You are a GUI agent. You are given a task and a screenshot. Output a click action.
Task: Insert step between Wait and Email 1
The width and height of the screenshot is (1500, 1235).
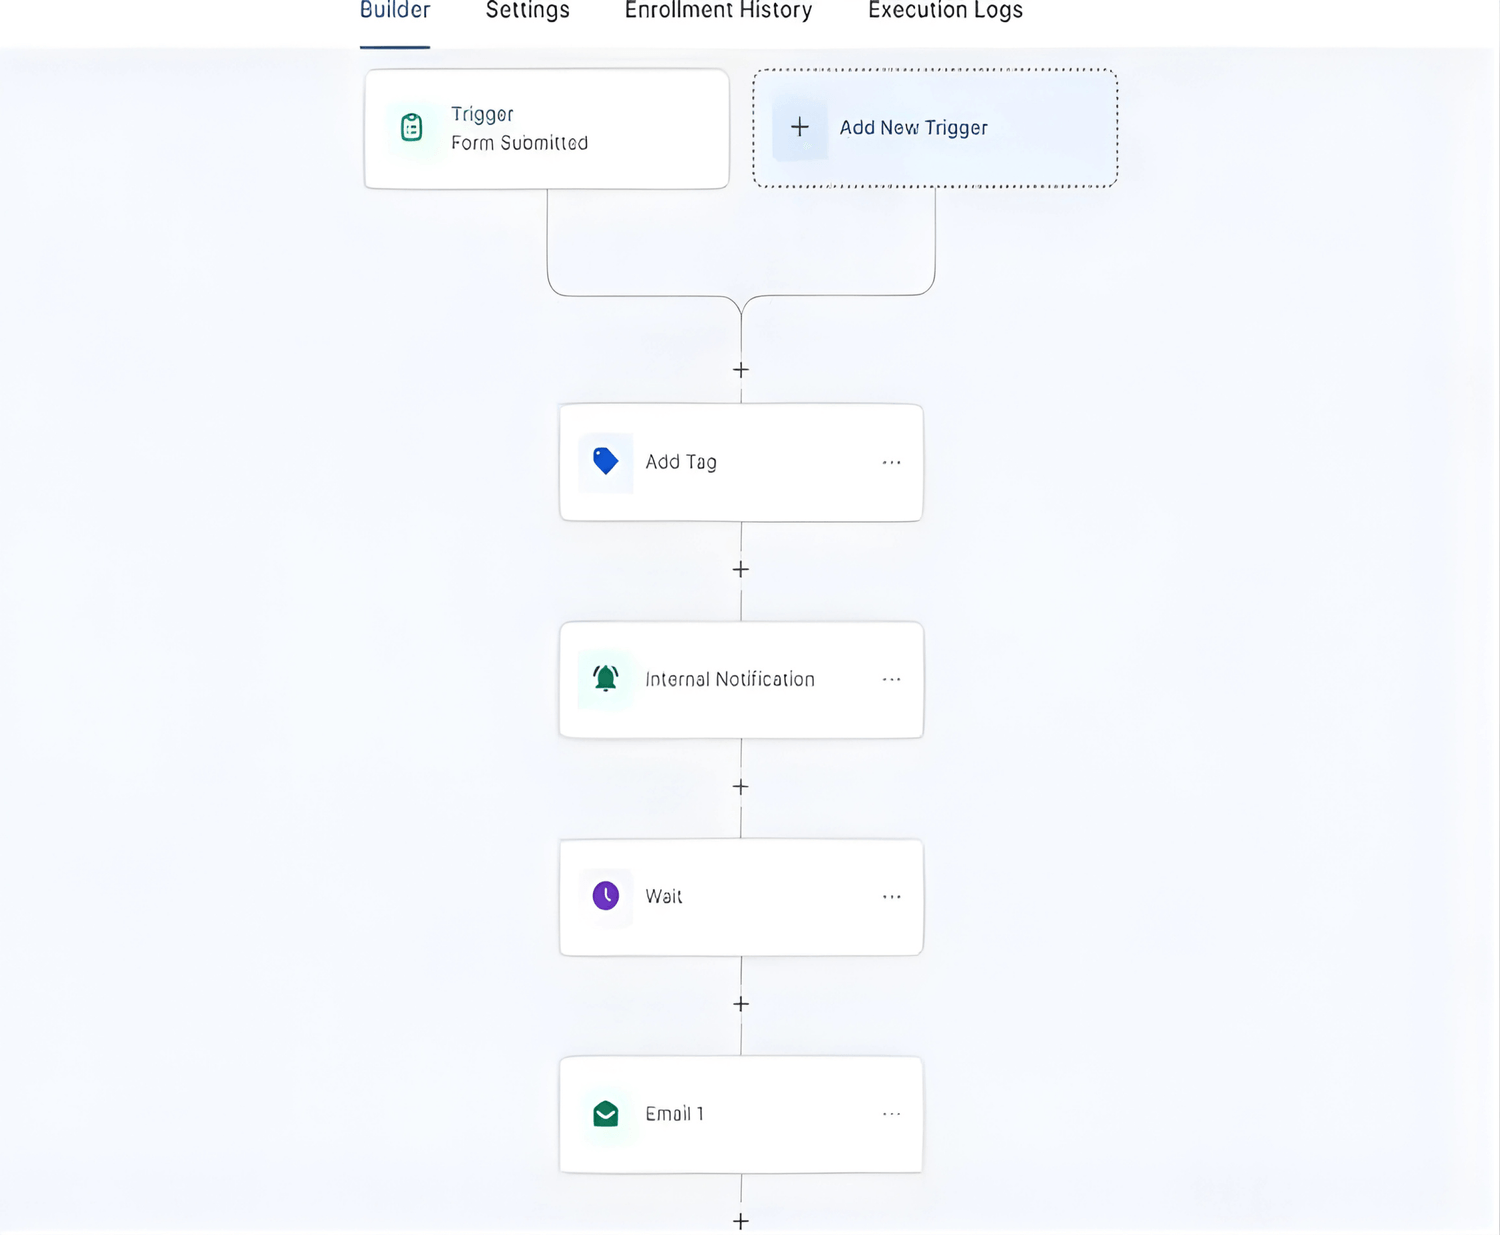(741, 1004)
